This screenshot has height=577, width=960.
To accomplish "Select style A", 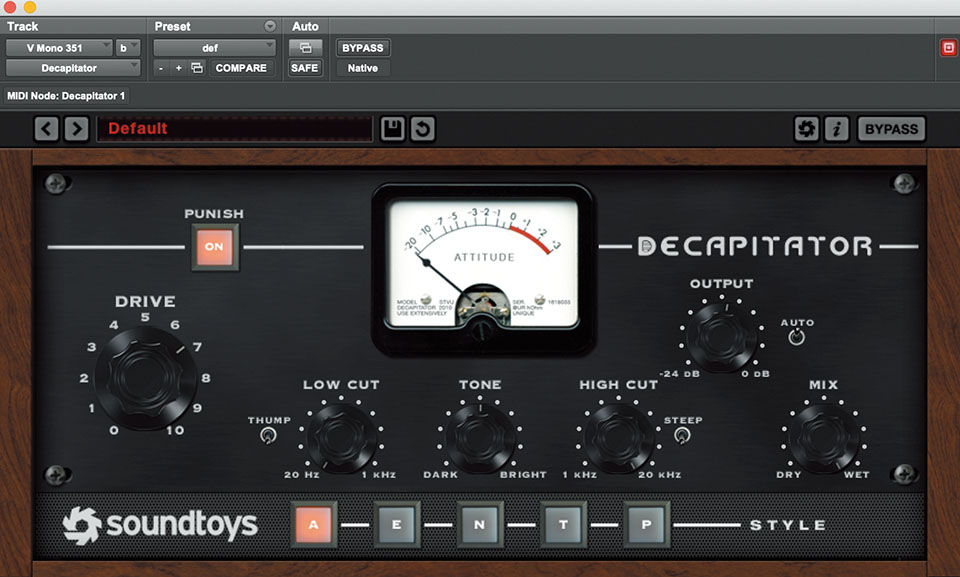I will click(x=313, y=524).
